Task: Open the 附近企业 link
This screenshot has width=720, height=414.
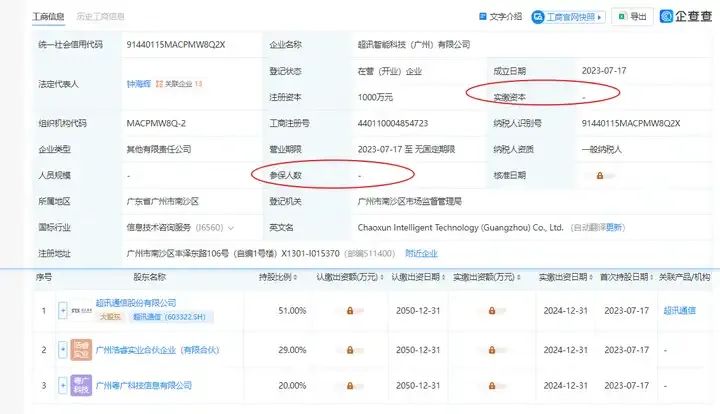Action: (421, 253)
